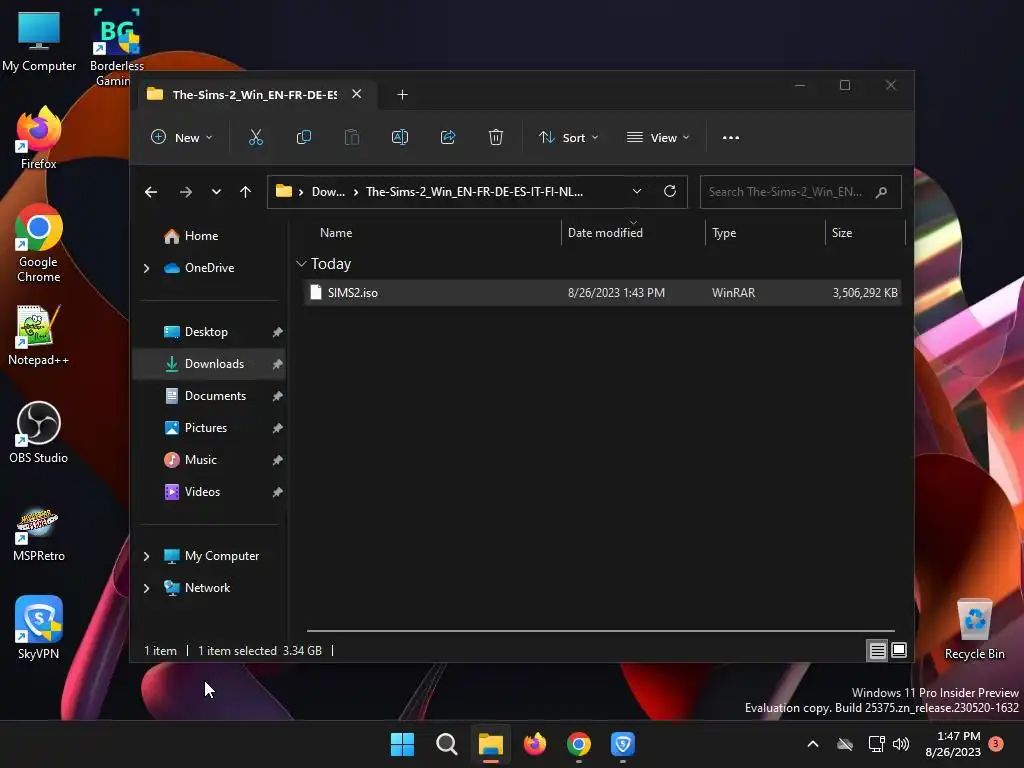Go back with the left arrow
This screenshot has height=768, width=1024.
151,192
